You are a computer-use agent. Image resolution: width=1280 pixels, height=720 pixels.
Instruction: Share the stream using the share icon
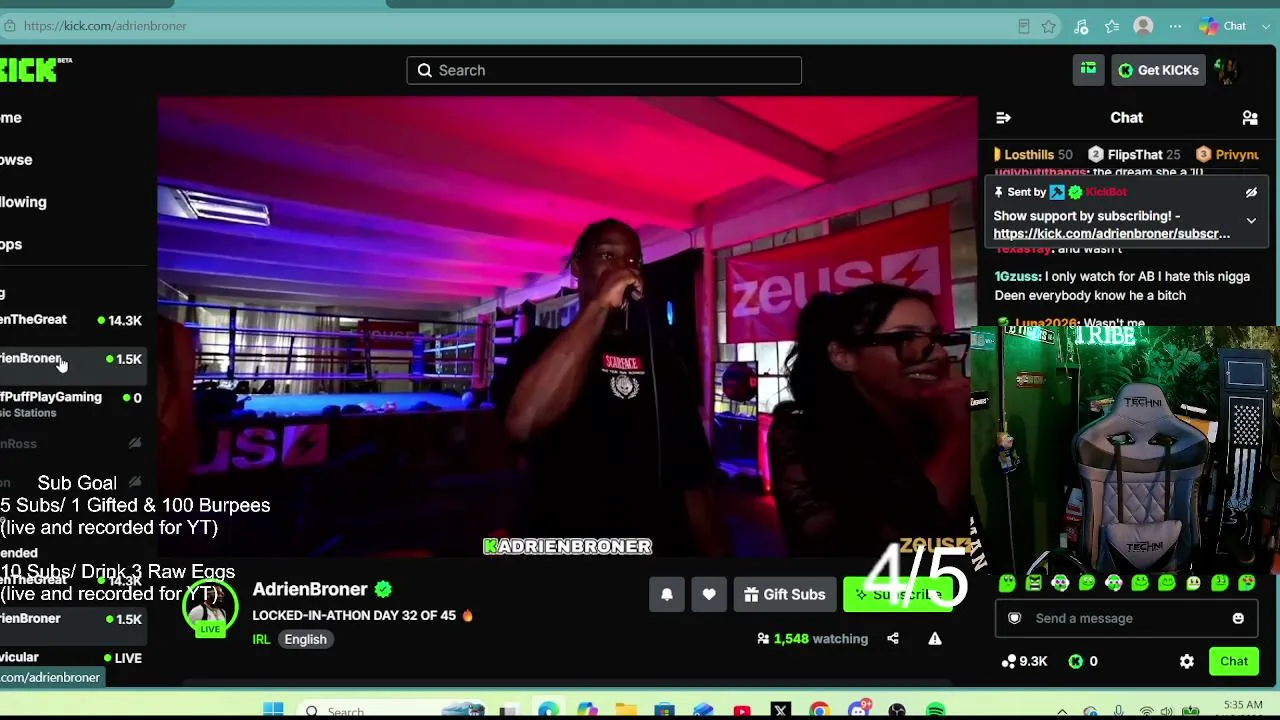click(x=893, y=639)
